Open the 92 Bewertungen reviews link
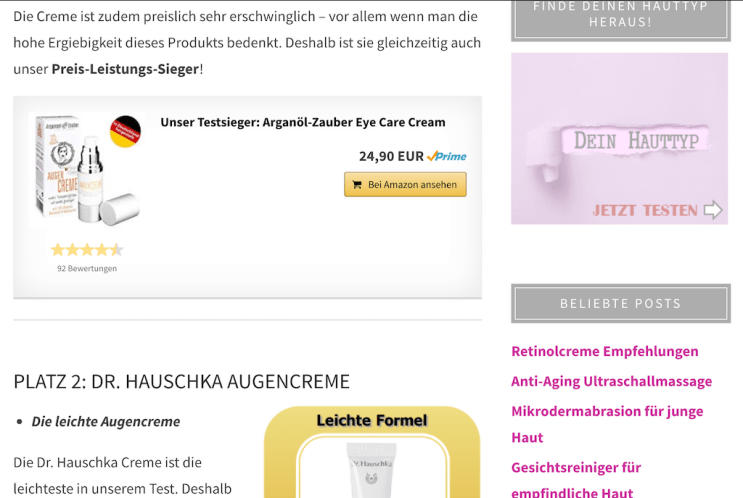The width and height of the screenshot is (743, 498). coord(87,268)
